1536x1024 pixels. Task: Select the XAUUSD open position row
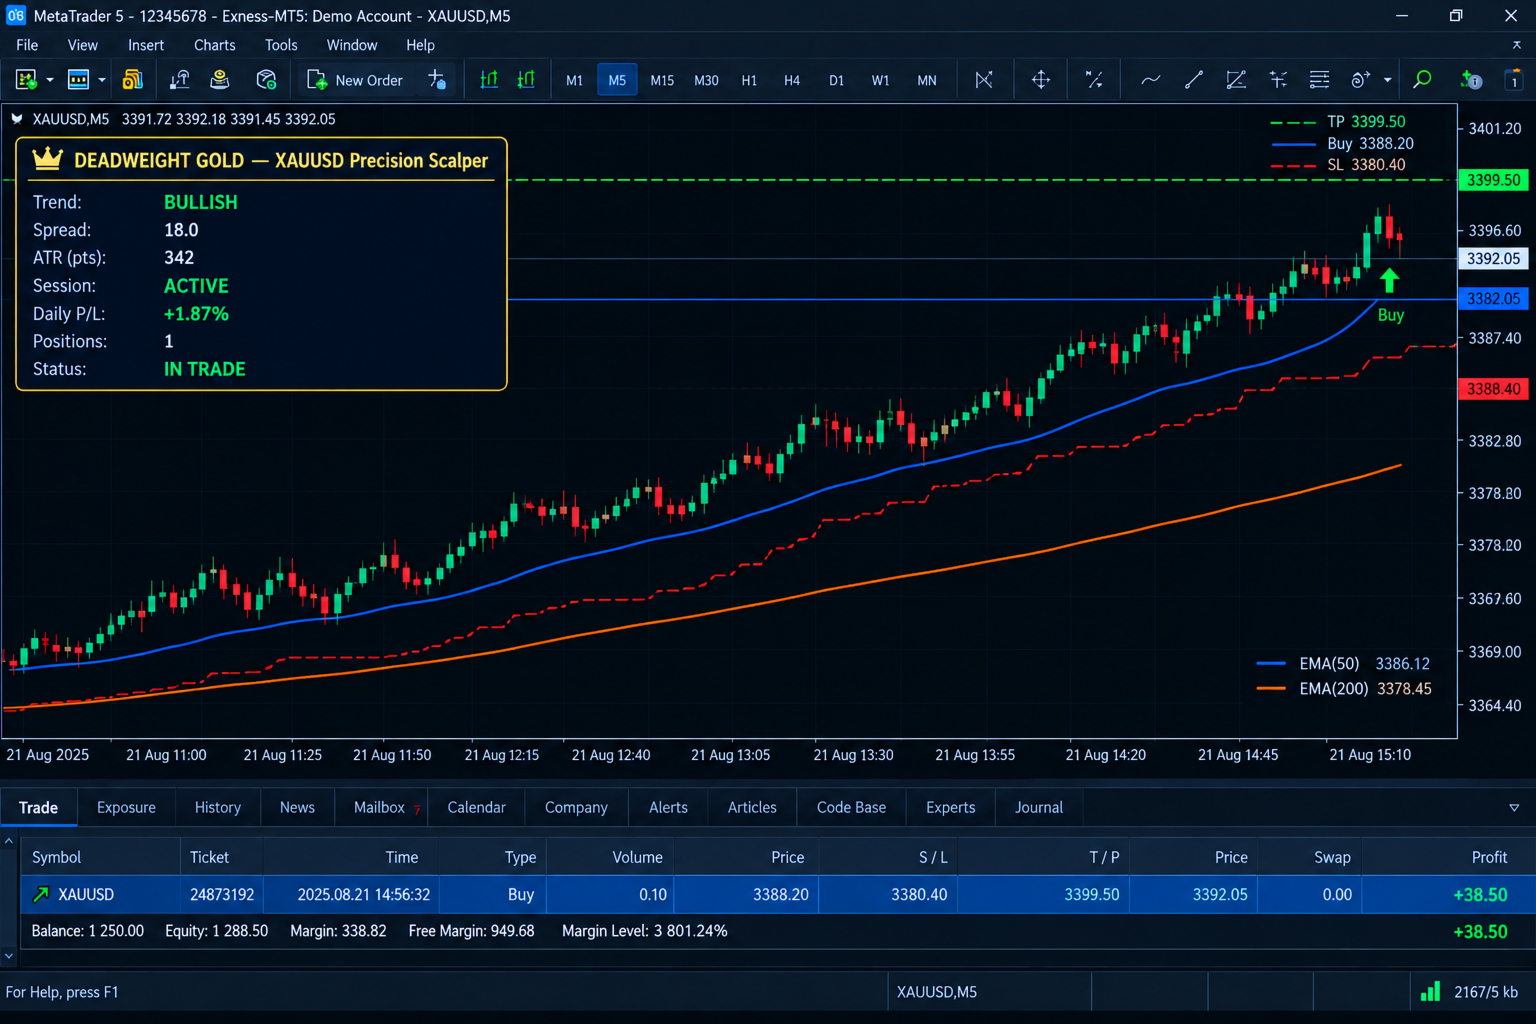pos(776,894)
